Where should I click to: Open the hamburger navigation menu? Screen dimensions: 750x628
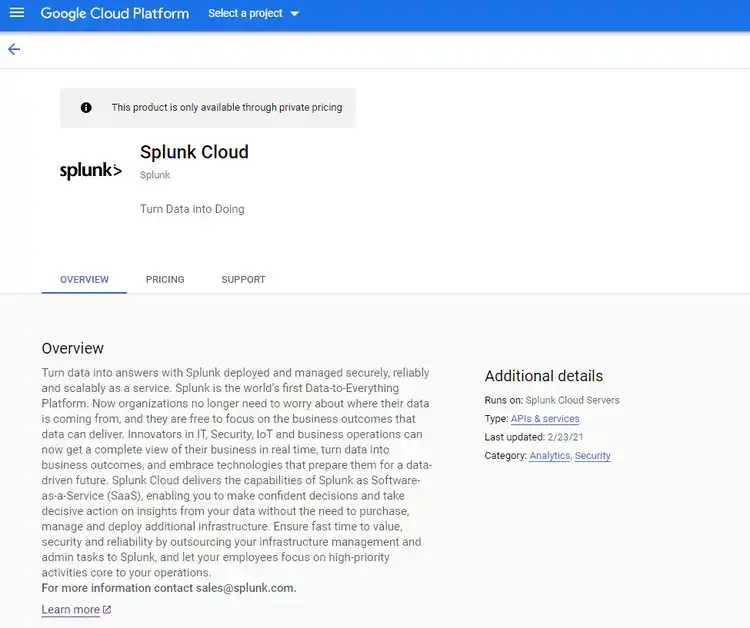pyautogui.click(x=16, y=13)
